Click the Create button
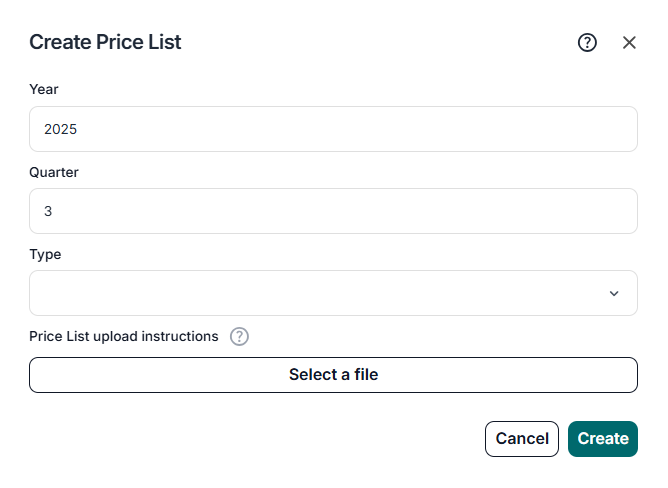668x488 pixels. click(603, 438)
